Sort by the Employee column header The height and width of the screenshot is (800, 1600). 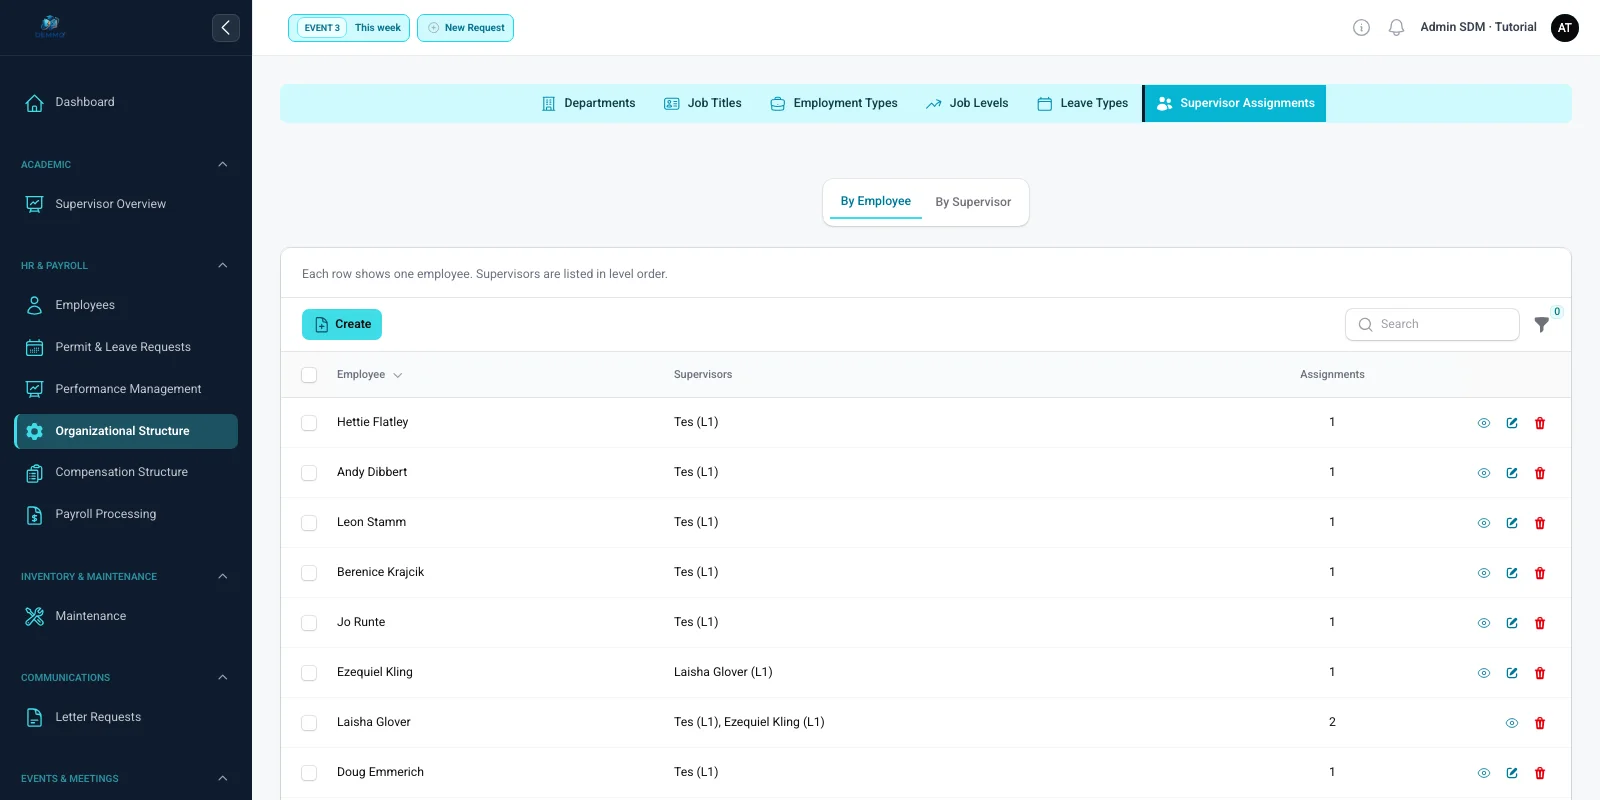(x=369, y=375)
